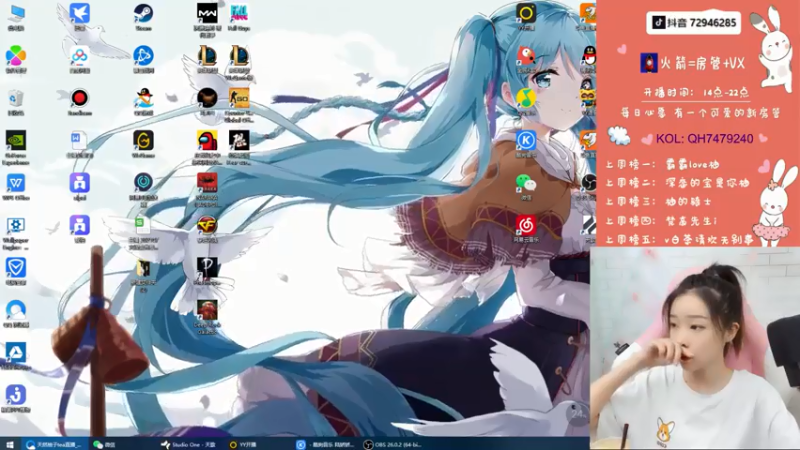Screen dimensions: 800x450
Task: Open the Kugou Music K icon
Action: (526, 144)
